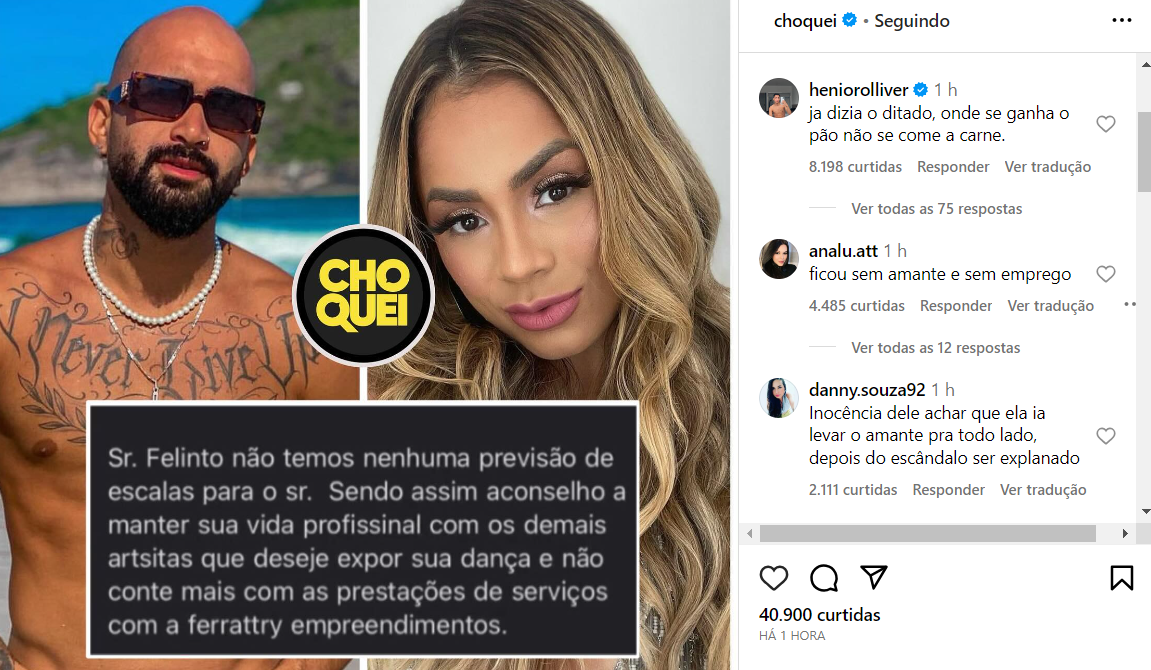Reply to heniorolliver's comment
Screen dimensions: 1151x670
click(x=953, y=167)
